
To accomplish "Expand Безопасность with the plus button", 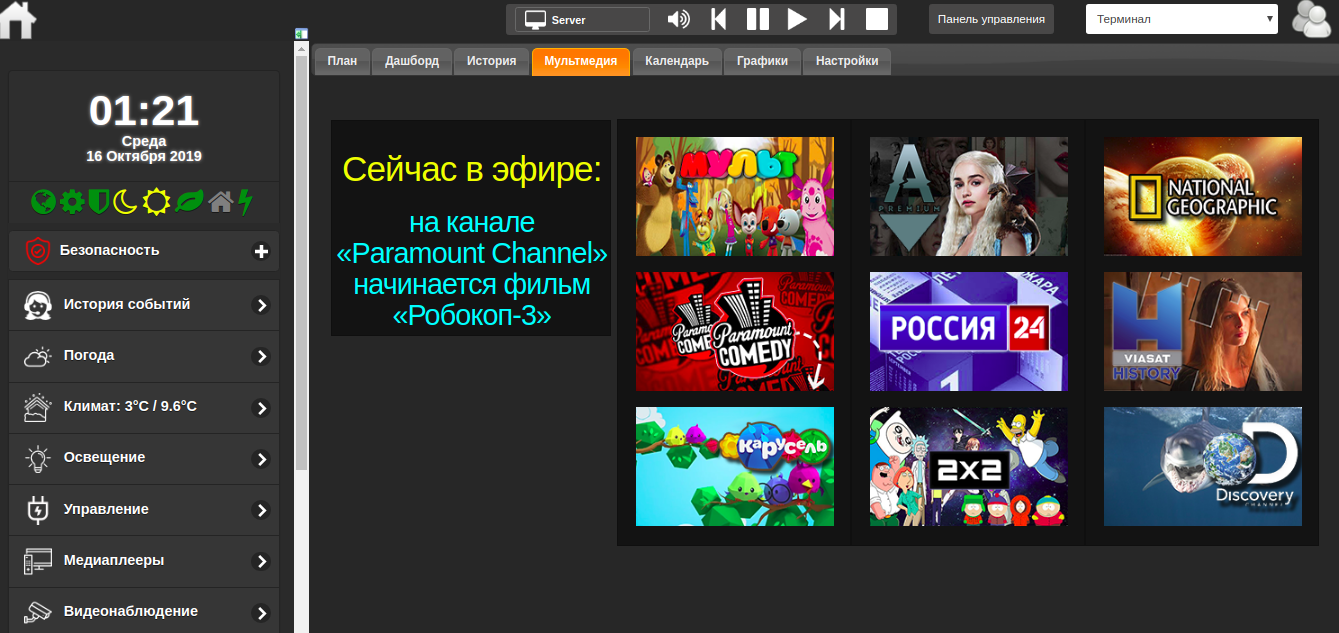I will click(x=262, y=251).
